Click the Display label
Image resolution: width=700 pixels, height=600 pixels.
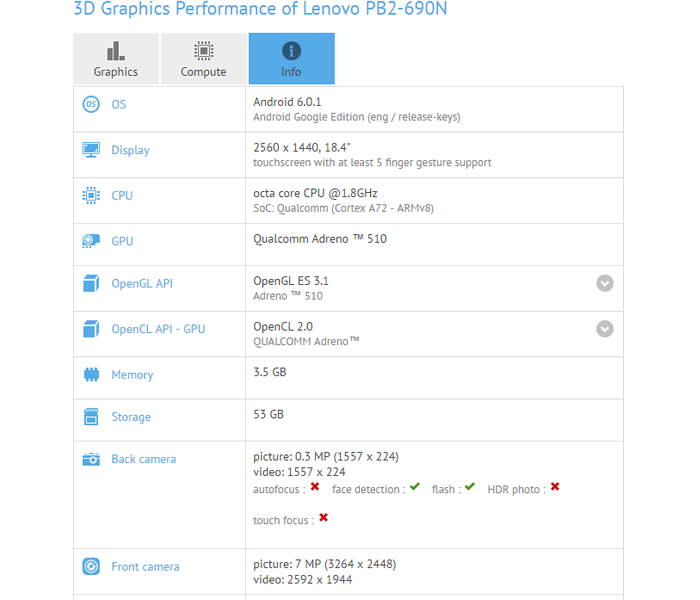pos(130,150)
